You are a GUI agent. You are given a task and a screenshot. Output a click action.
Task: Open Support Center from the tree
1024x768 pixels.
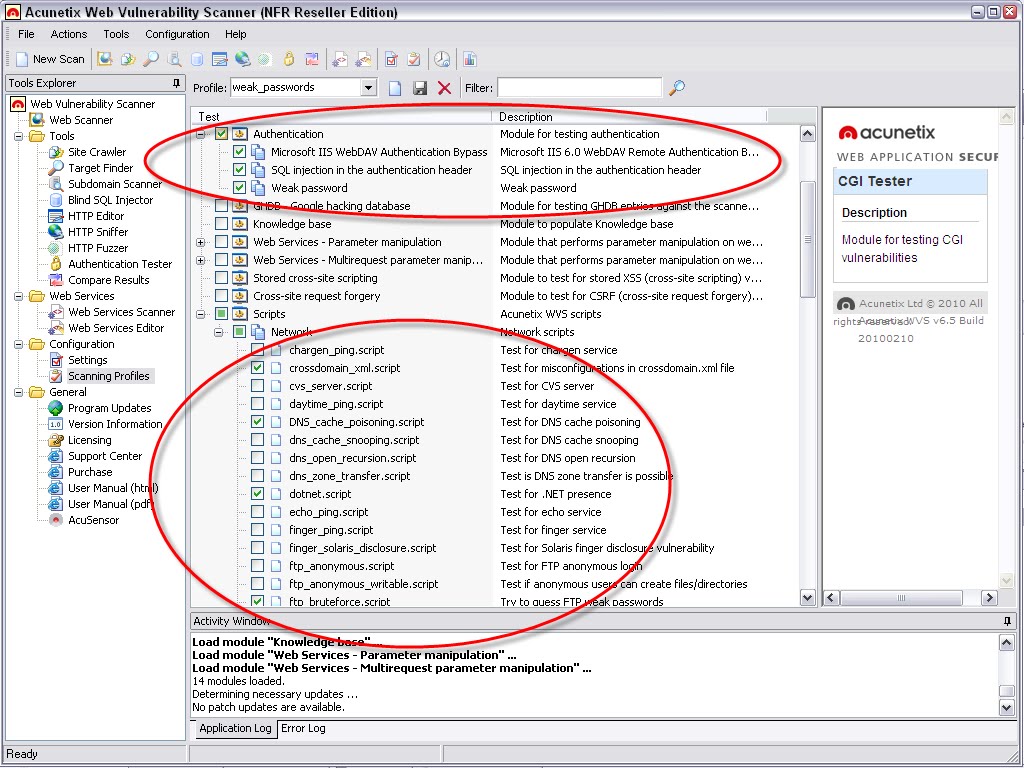pos(104,456)
